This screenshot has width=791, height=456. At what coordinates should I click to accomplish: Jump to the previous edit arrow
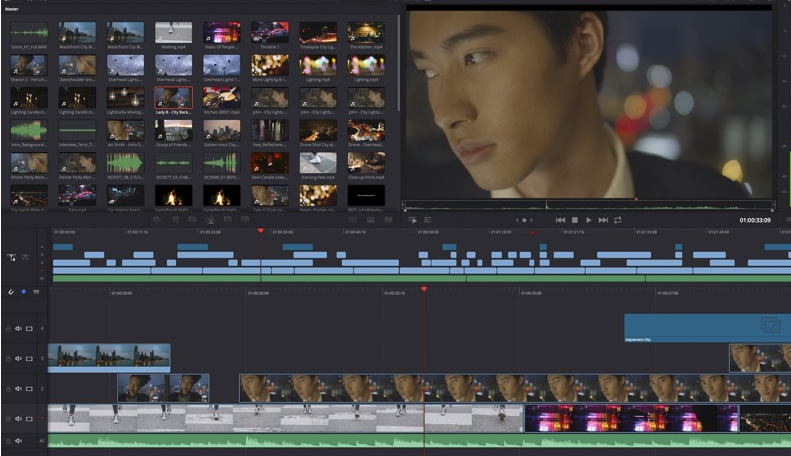517,220
